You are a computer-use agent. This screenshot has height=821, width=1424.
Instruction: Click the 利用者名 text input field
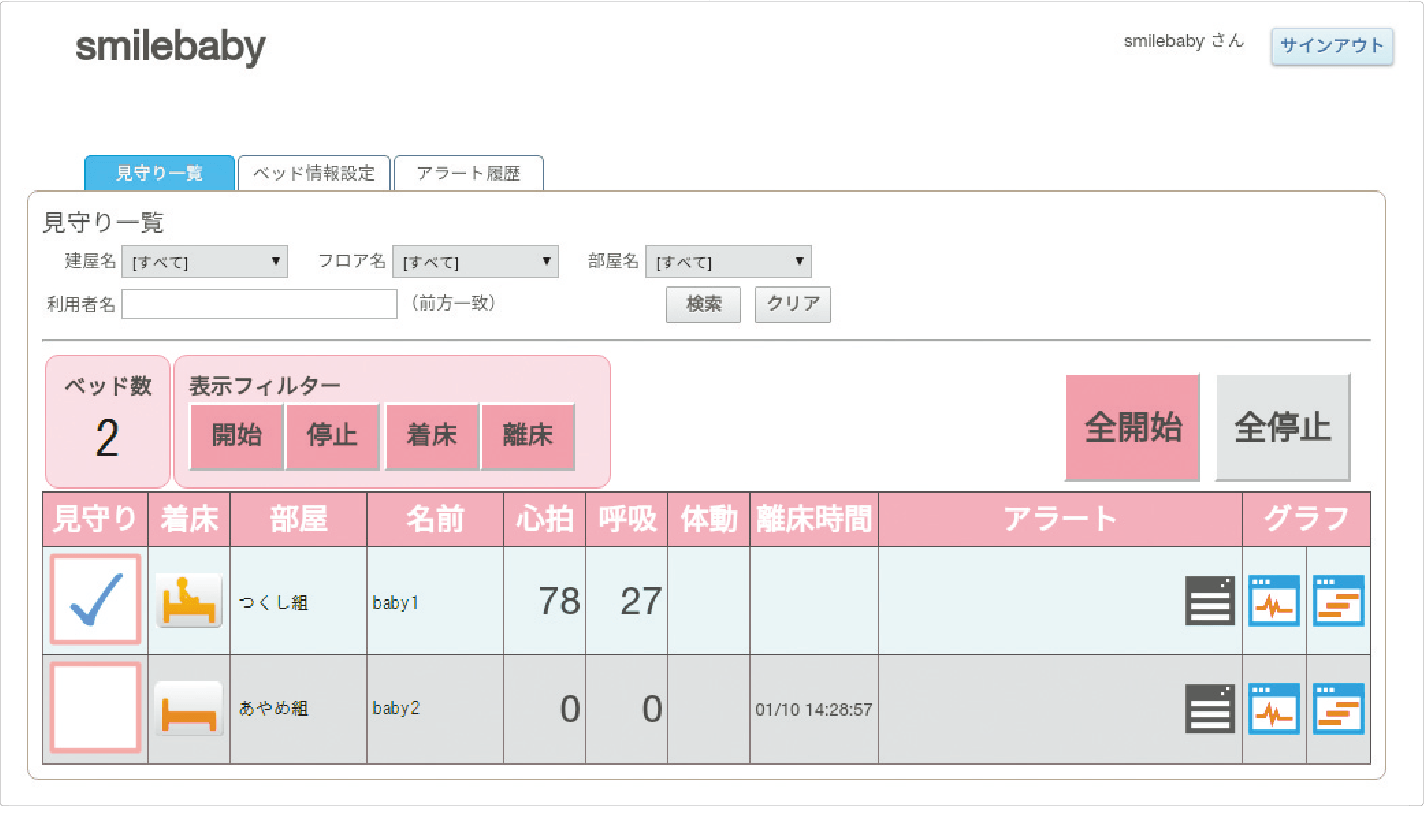point(260,304)
